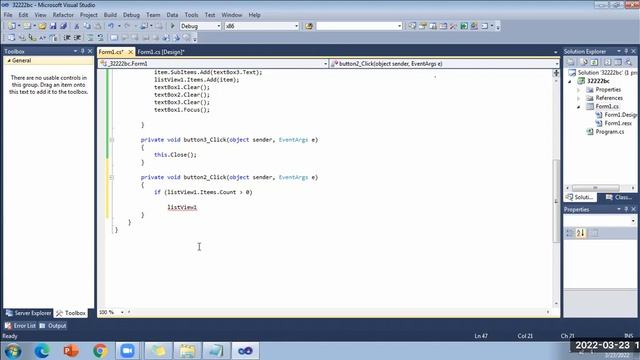Screen dimensions: 640x360
Task: Click the Alphabetical sort icon in Properties
Action: coord(581,233)
